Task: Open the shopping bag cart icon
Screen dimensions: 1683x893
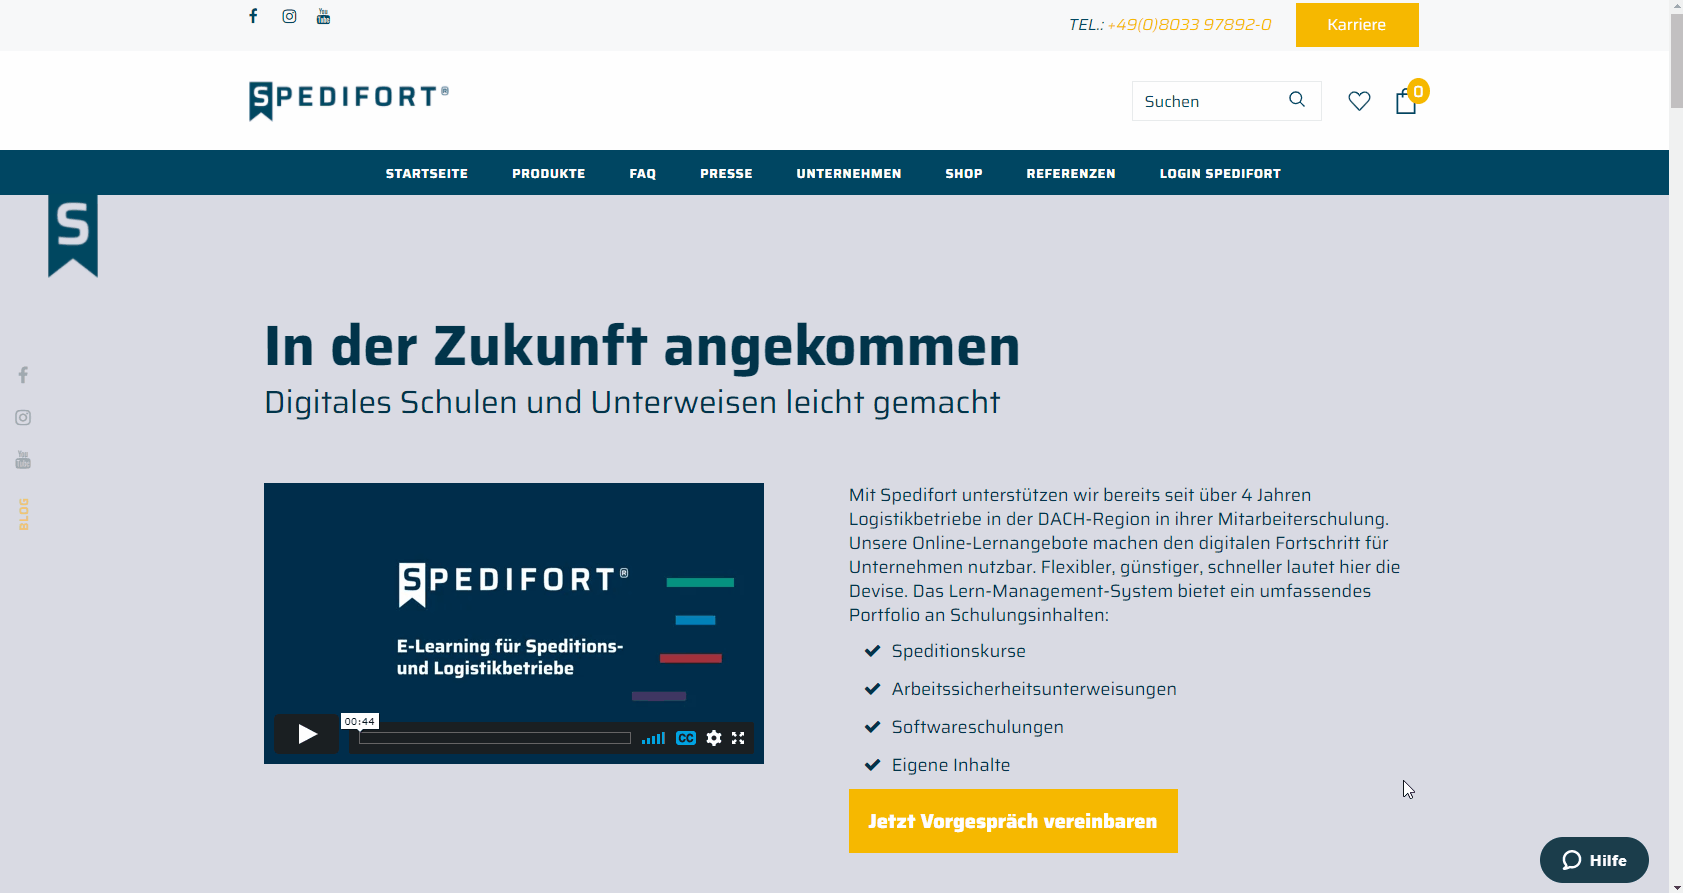Action: [1405, 102]
